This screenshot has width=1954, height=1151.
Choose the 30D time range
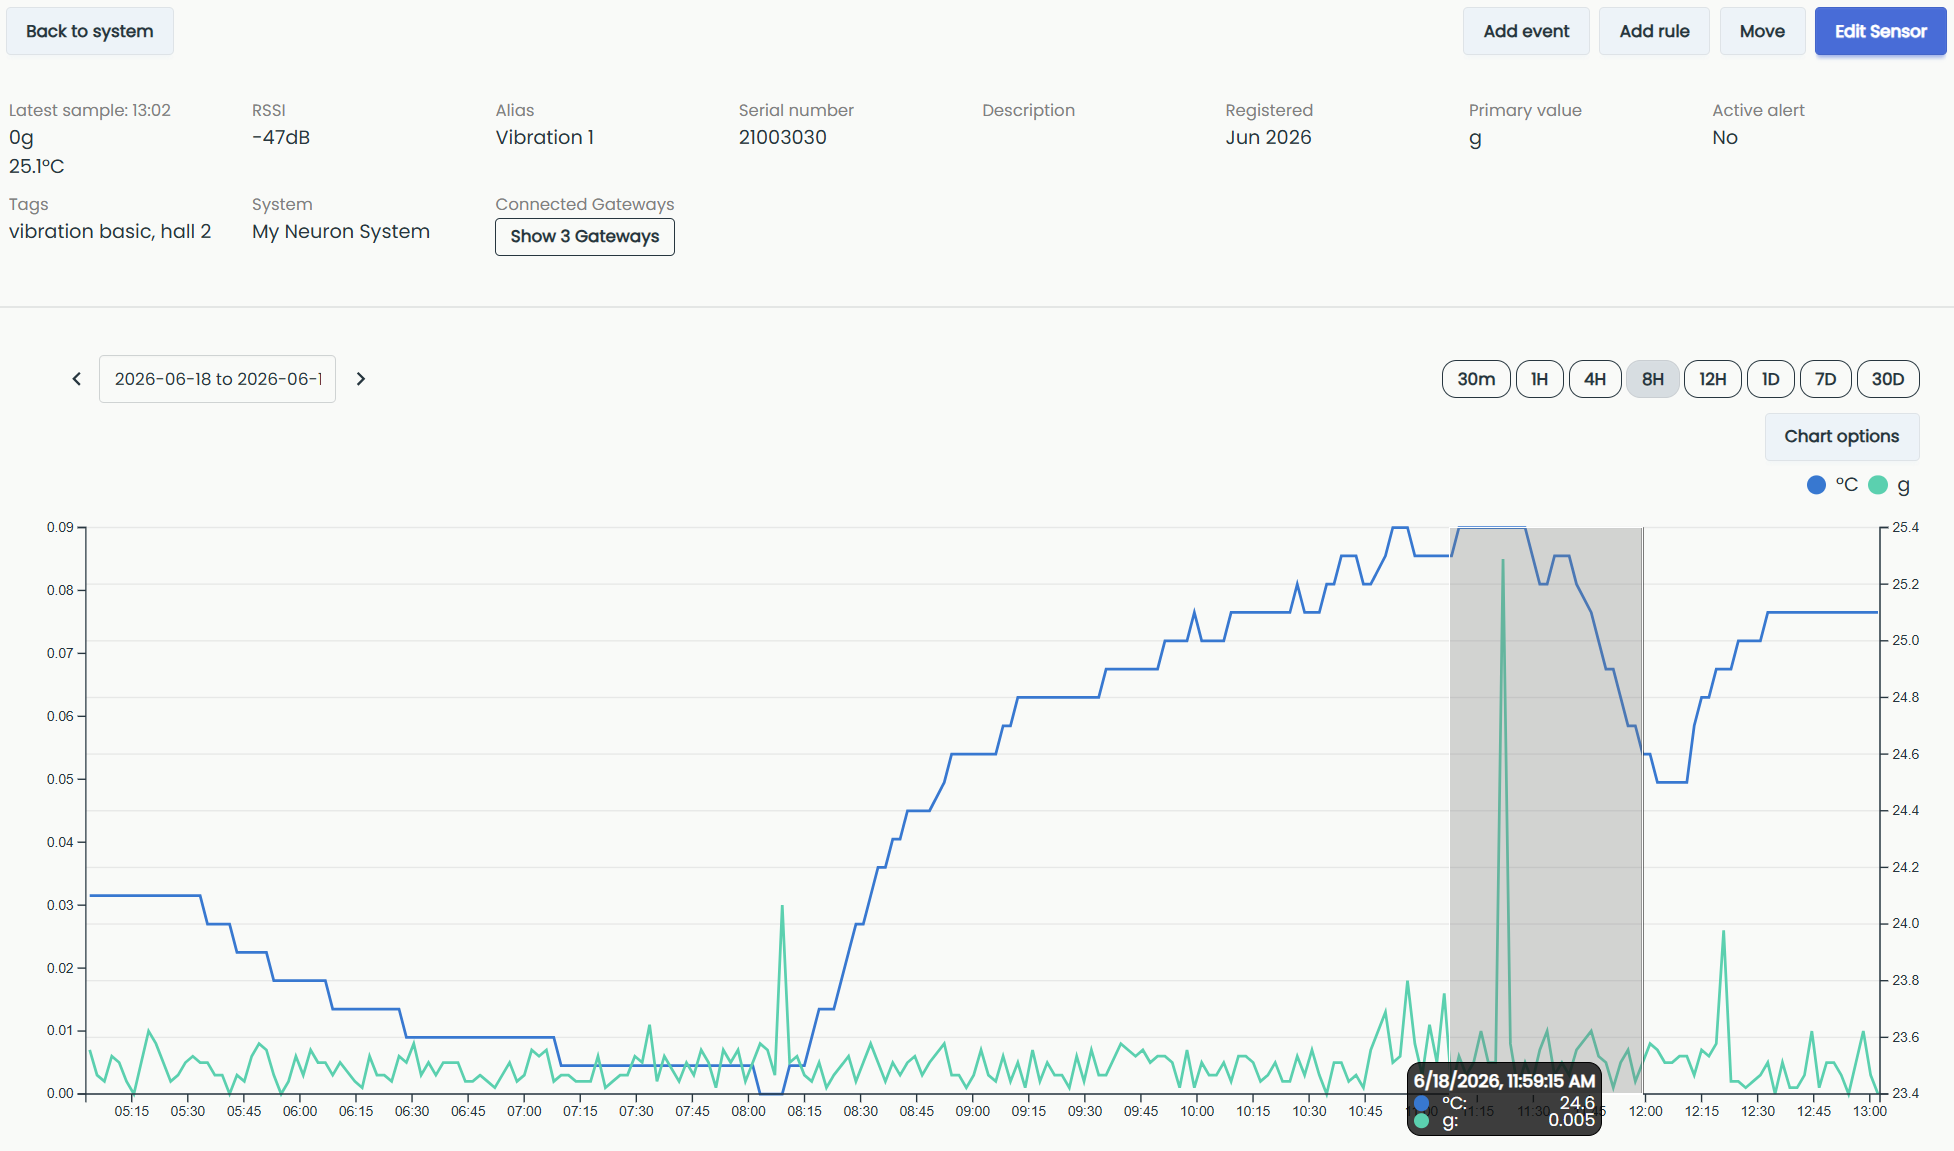click(1888, 379)
